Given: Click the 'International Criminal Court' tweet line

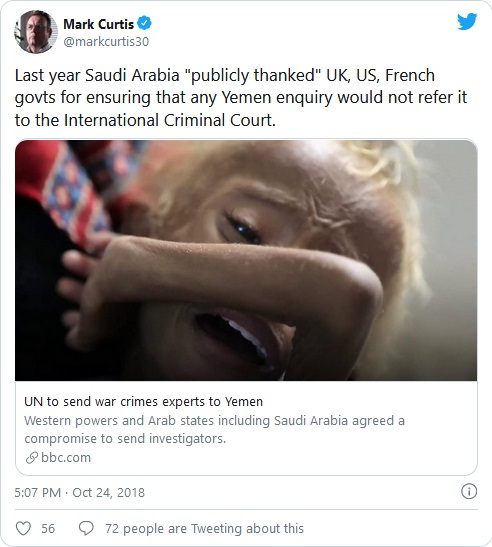Looking at the screenshot, I should [x=145, y=120].
